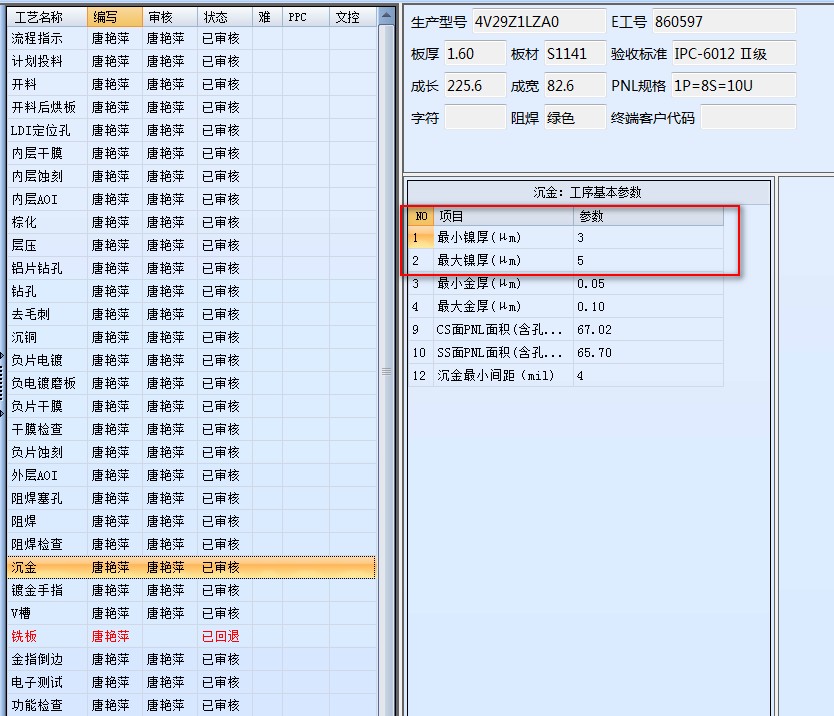834x716 pixels.
Task: Click the 编写 column header
Action: pyautogui.click(x=114, y=17)
